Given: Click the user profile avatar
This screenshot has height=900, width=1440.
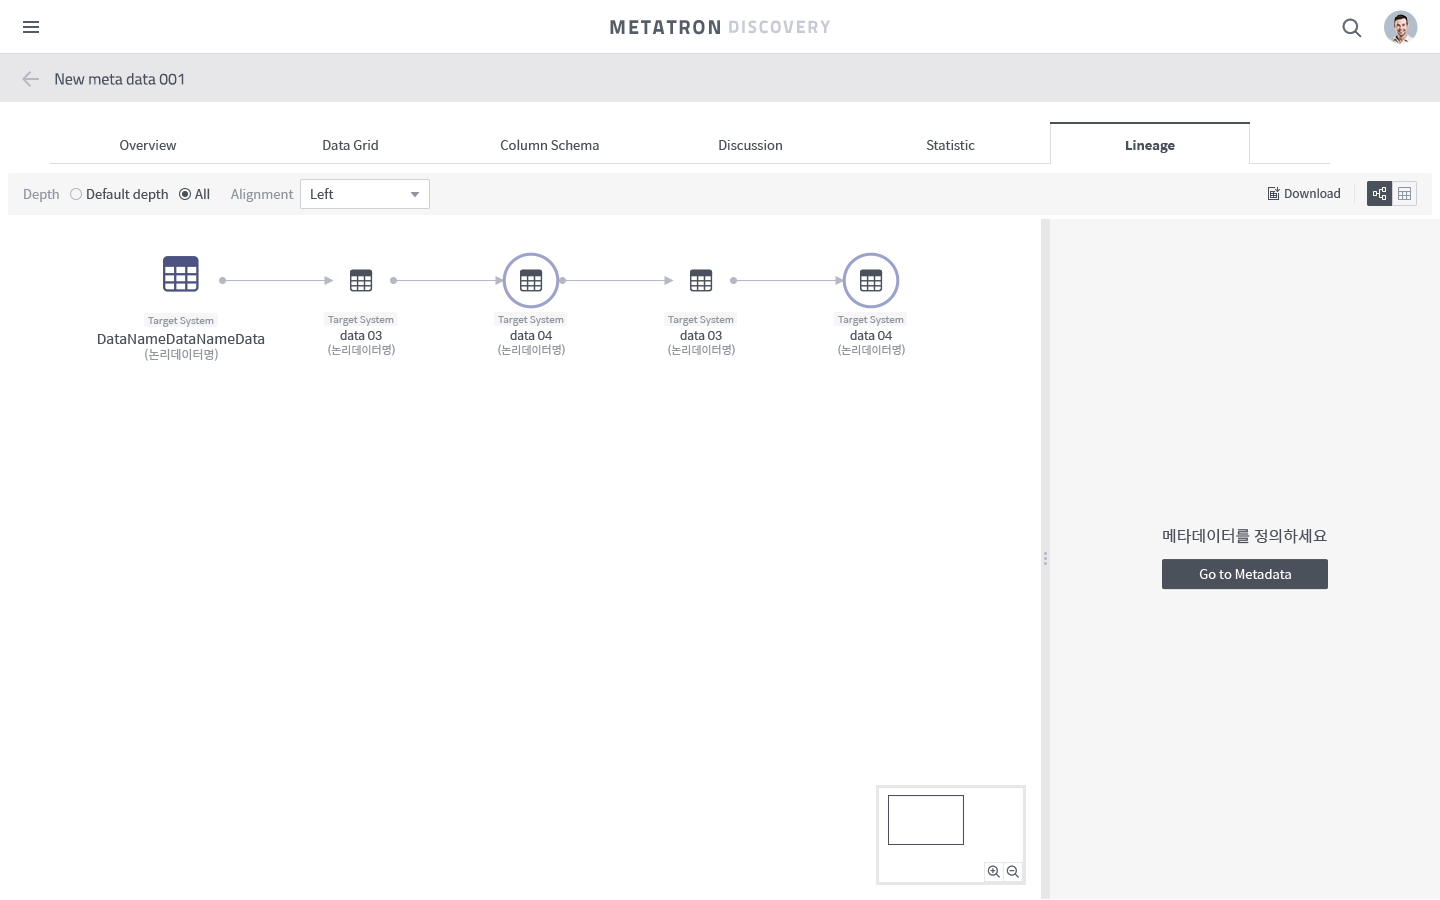Looking at the screenshot, I should point(1400,27).
